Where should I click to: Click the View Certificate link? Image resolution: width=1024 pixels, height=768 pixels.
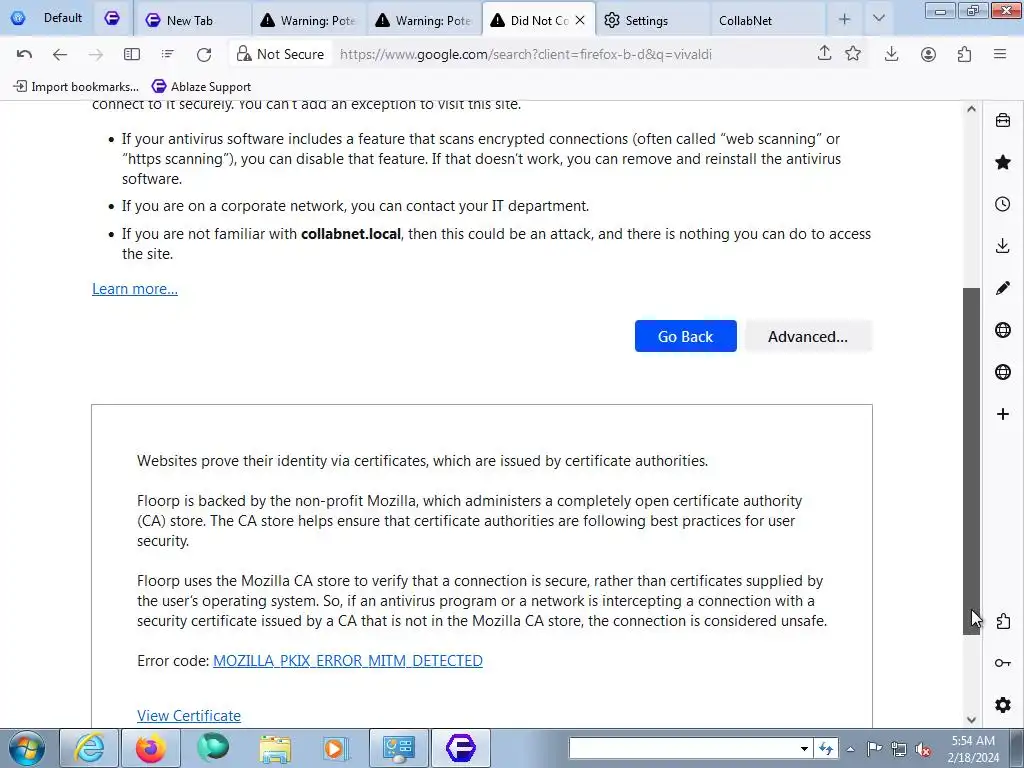[189, 716]
